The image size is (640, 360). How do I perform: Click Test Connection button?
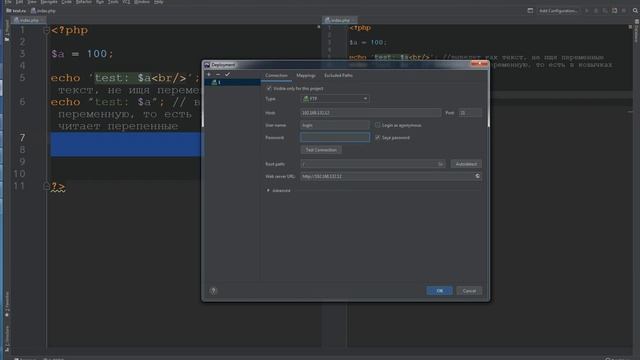pos(321,150)
